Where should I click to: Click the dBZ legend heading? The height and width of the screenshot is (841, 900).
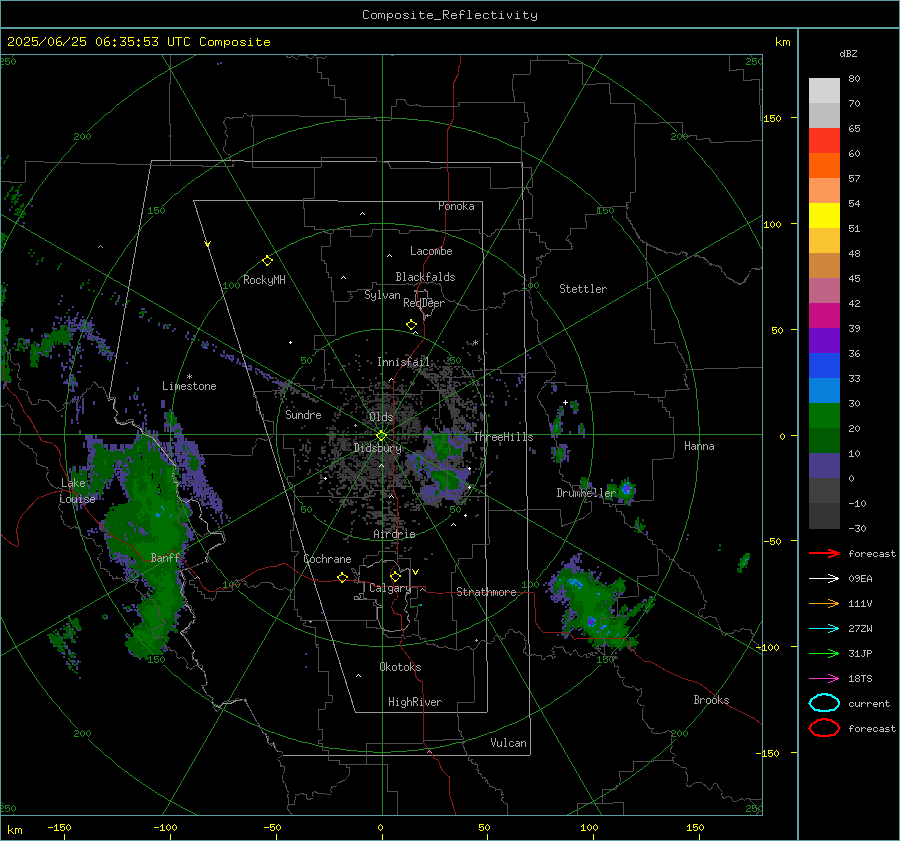(x=848, y=53)
